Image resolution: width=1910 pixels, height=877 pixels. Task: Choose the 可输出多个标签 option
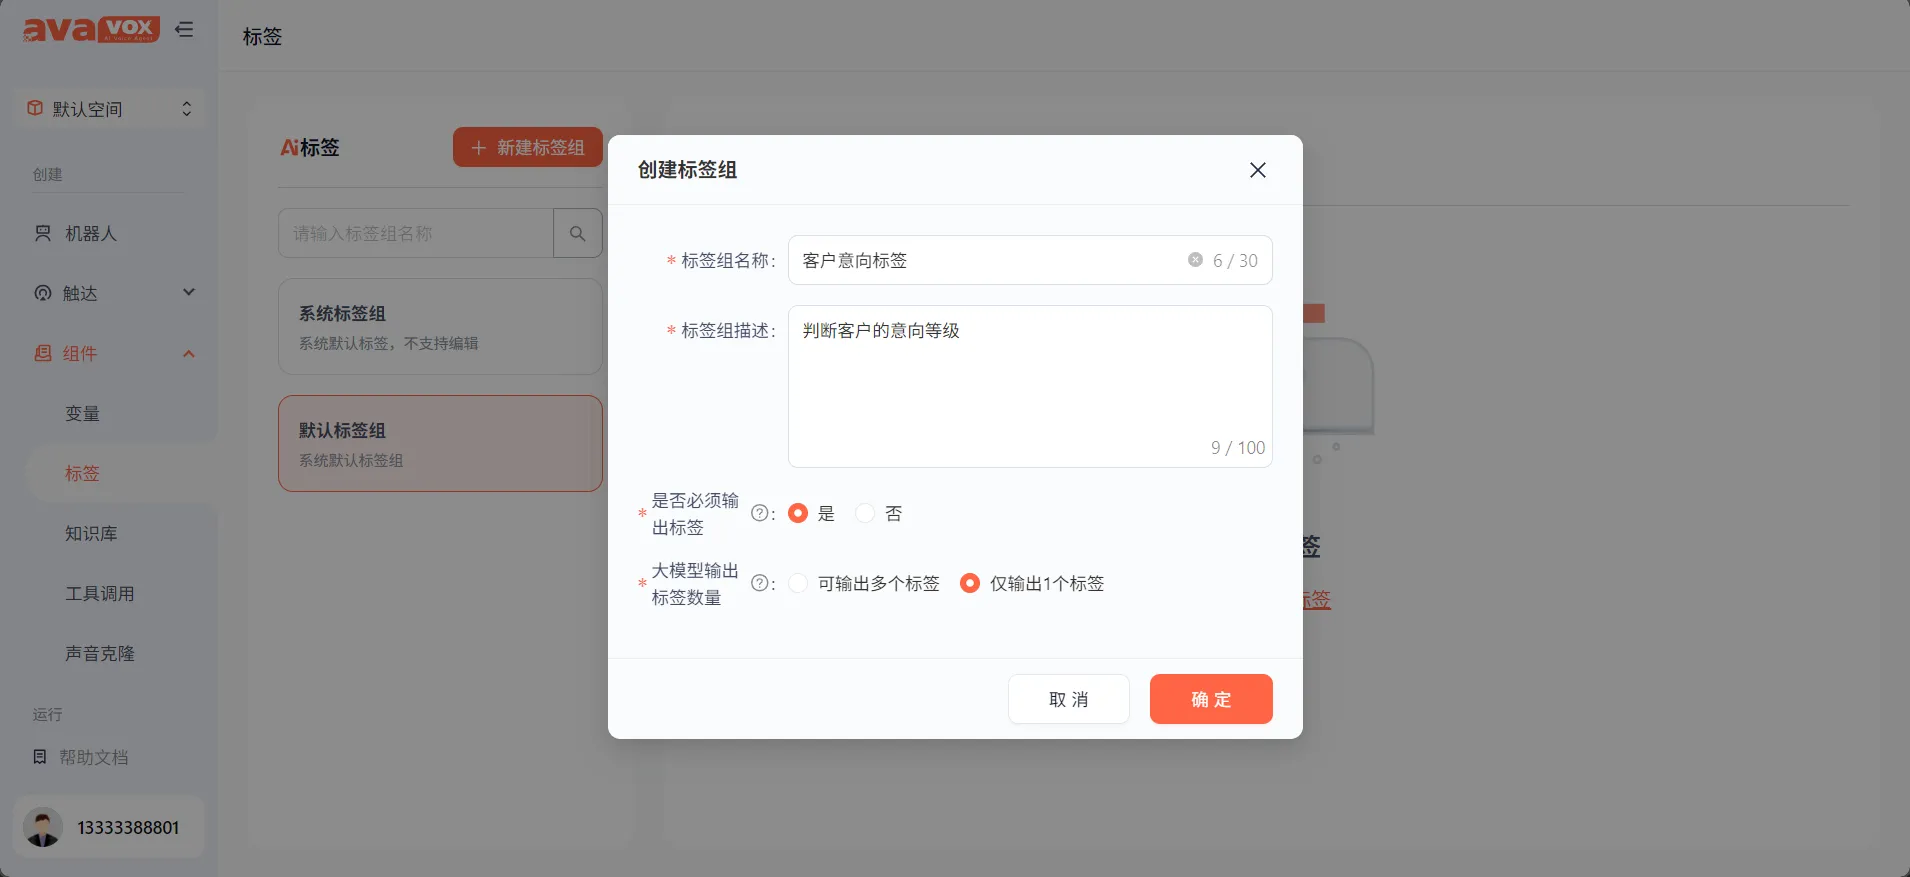[x=798, y=583]
